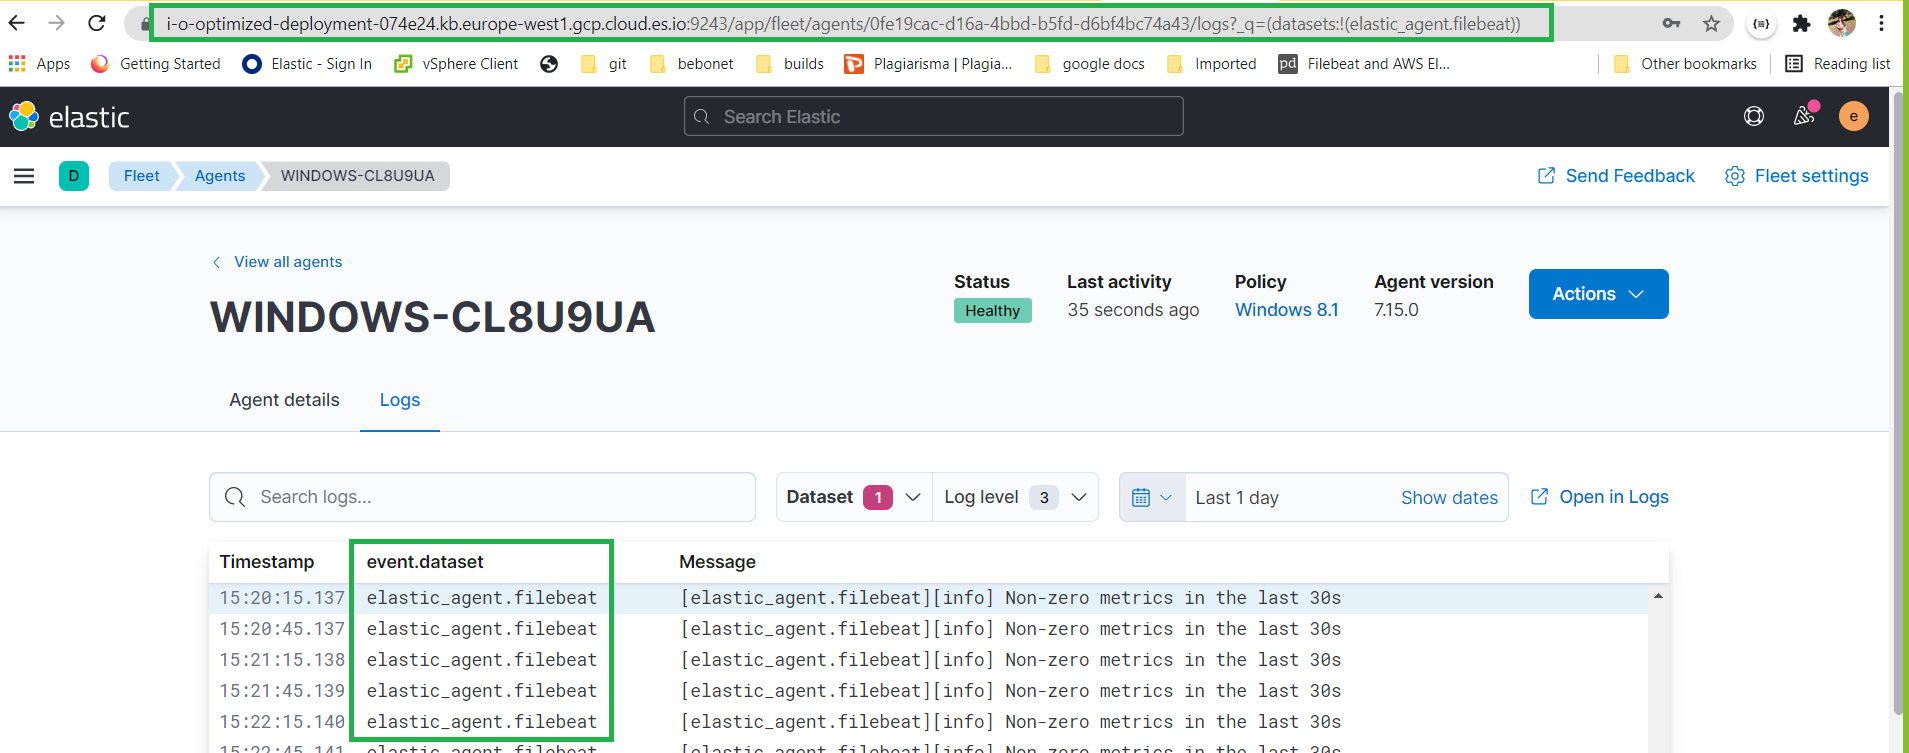Toggle the hamburger navigation menu

(24, 176)
